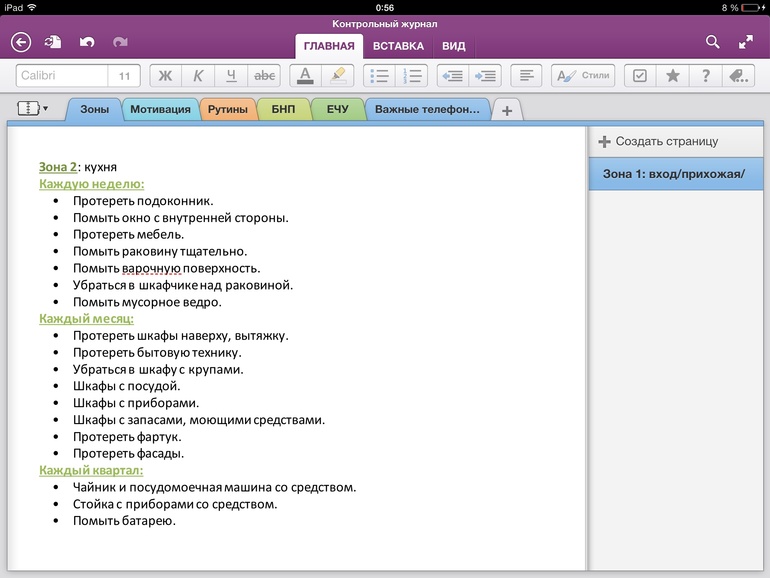Switch to ВИД ribbon tab
Screen dimensions: 770x578
(x=453, y=46)
